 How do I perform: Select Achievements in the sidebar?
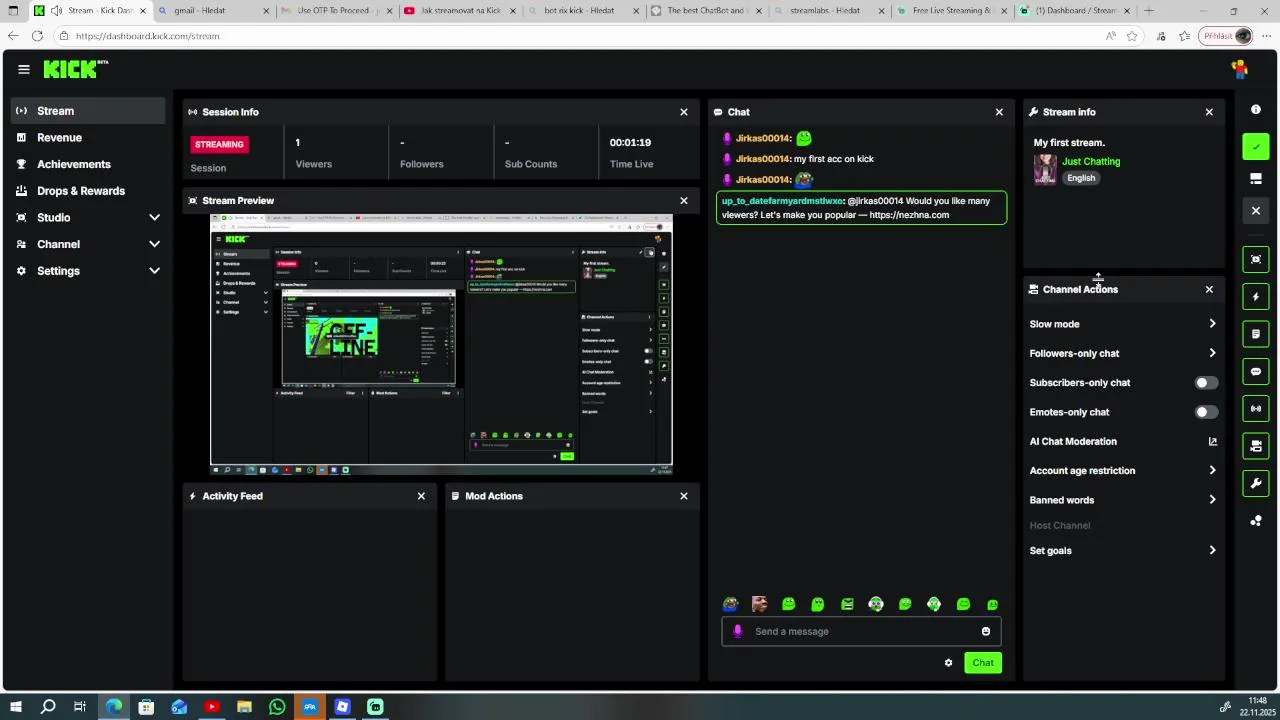88,164
